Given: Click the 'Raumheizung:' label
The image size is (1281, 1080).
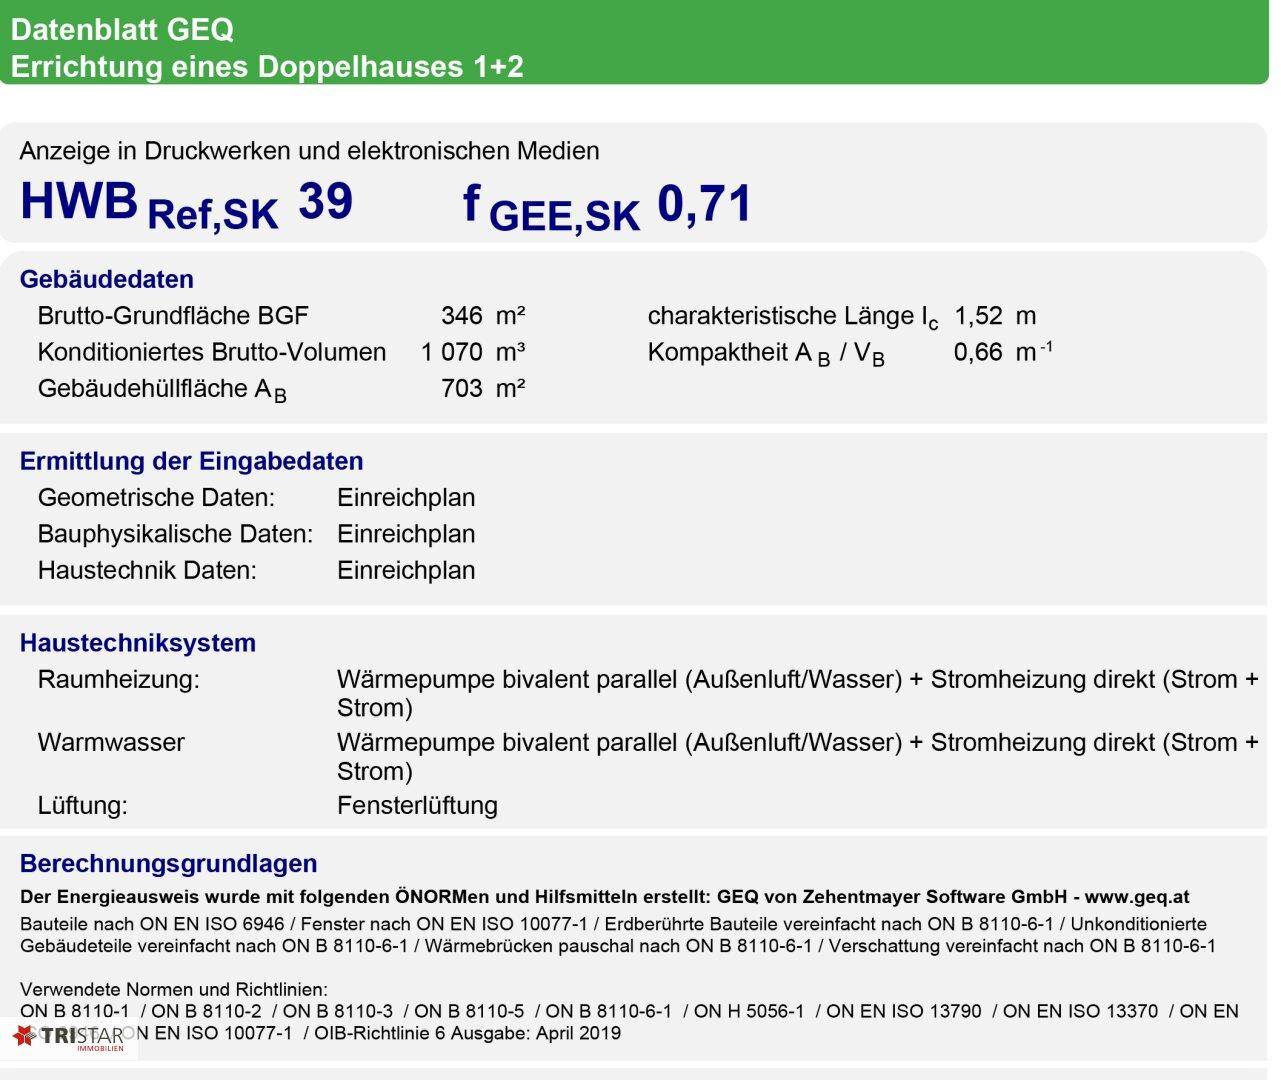Looking at the screenshot, I should click(x=119, y=680).
